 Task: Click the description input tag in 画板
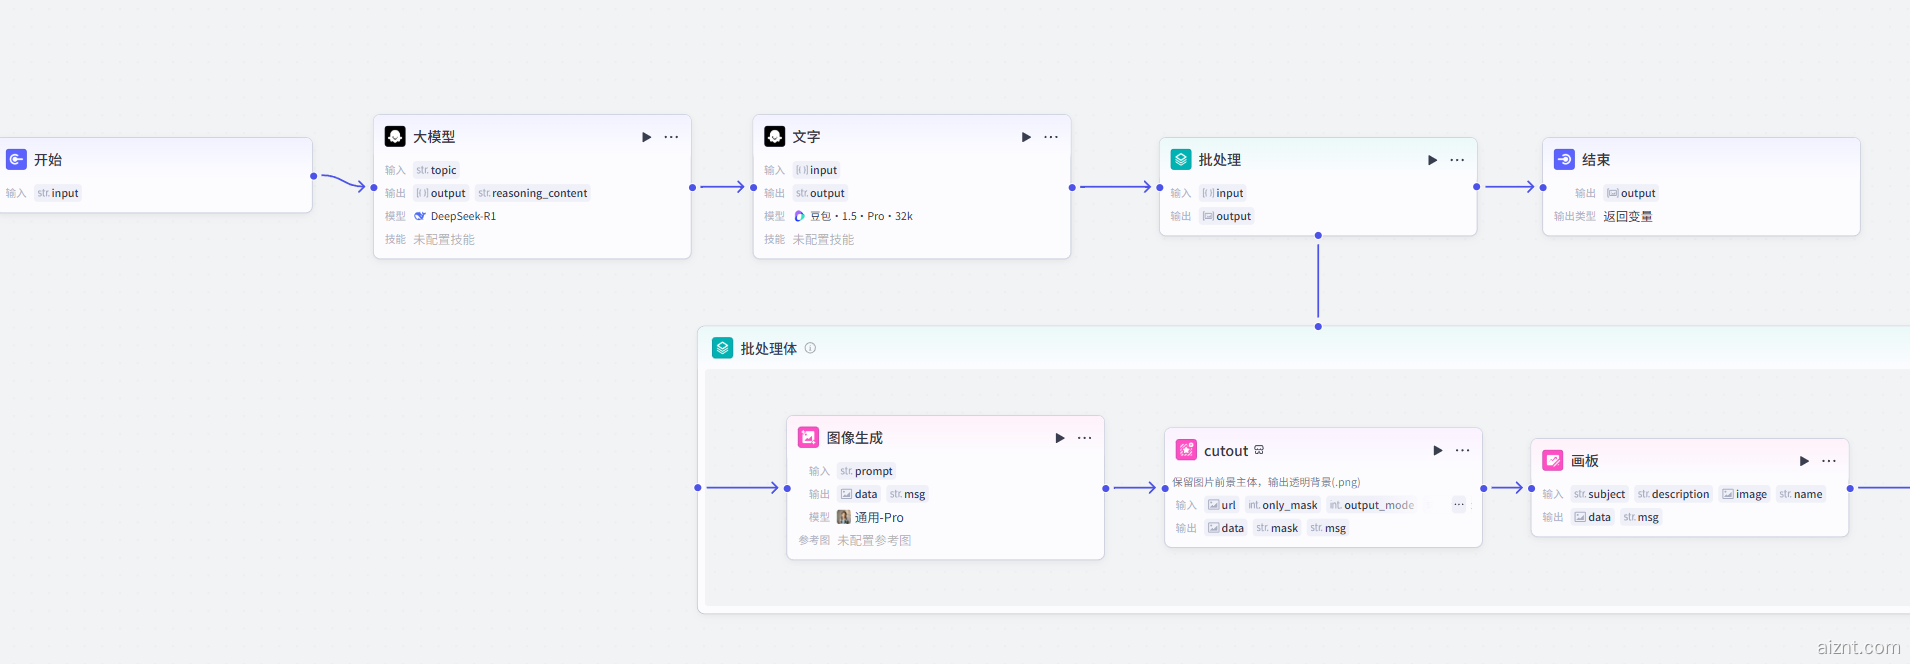(1674, 494)
